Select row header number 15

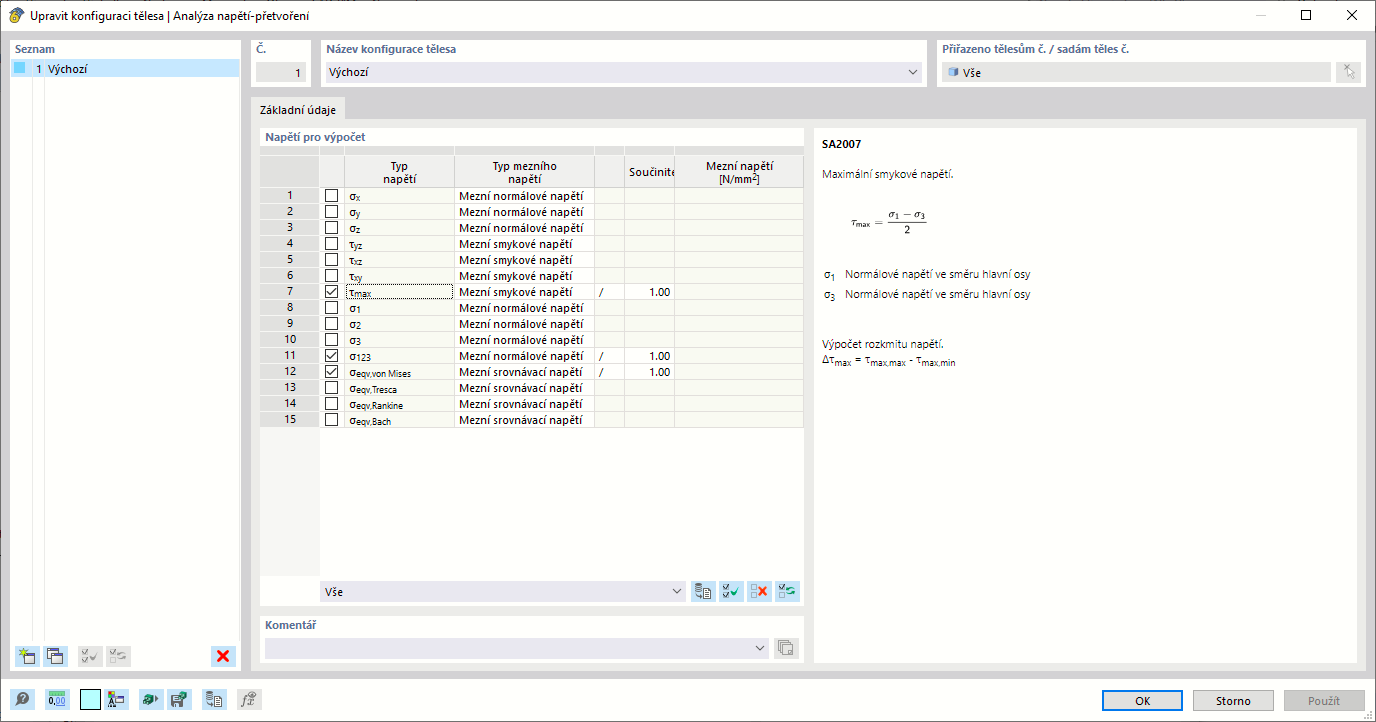(290, 420)
